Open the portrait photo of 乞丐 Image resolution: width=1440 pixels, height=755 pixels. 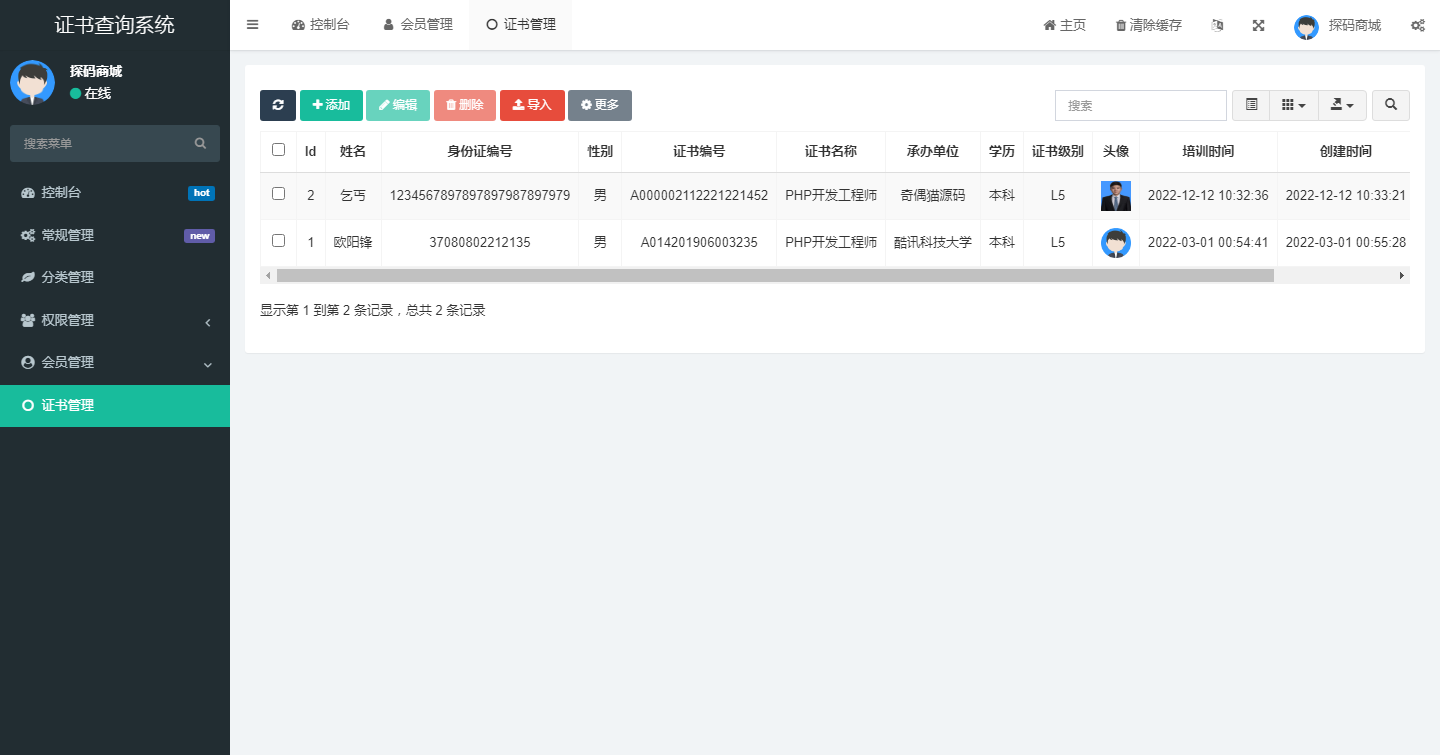click(1116, 196)
